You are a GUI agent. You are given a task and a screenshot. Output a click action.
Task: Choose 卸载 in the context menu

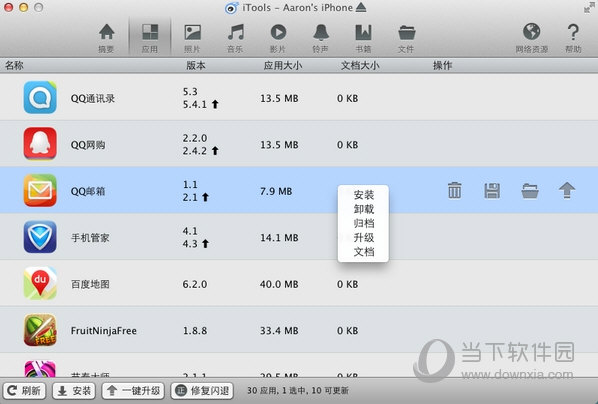pos(363,209)
